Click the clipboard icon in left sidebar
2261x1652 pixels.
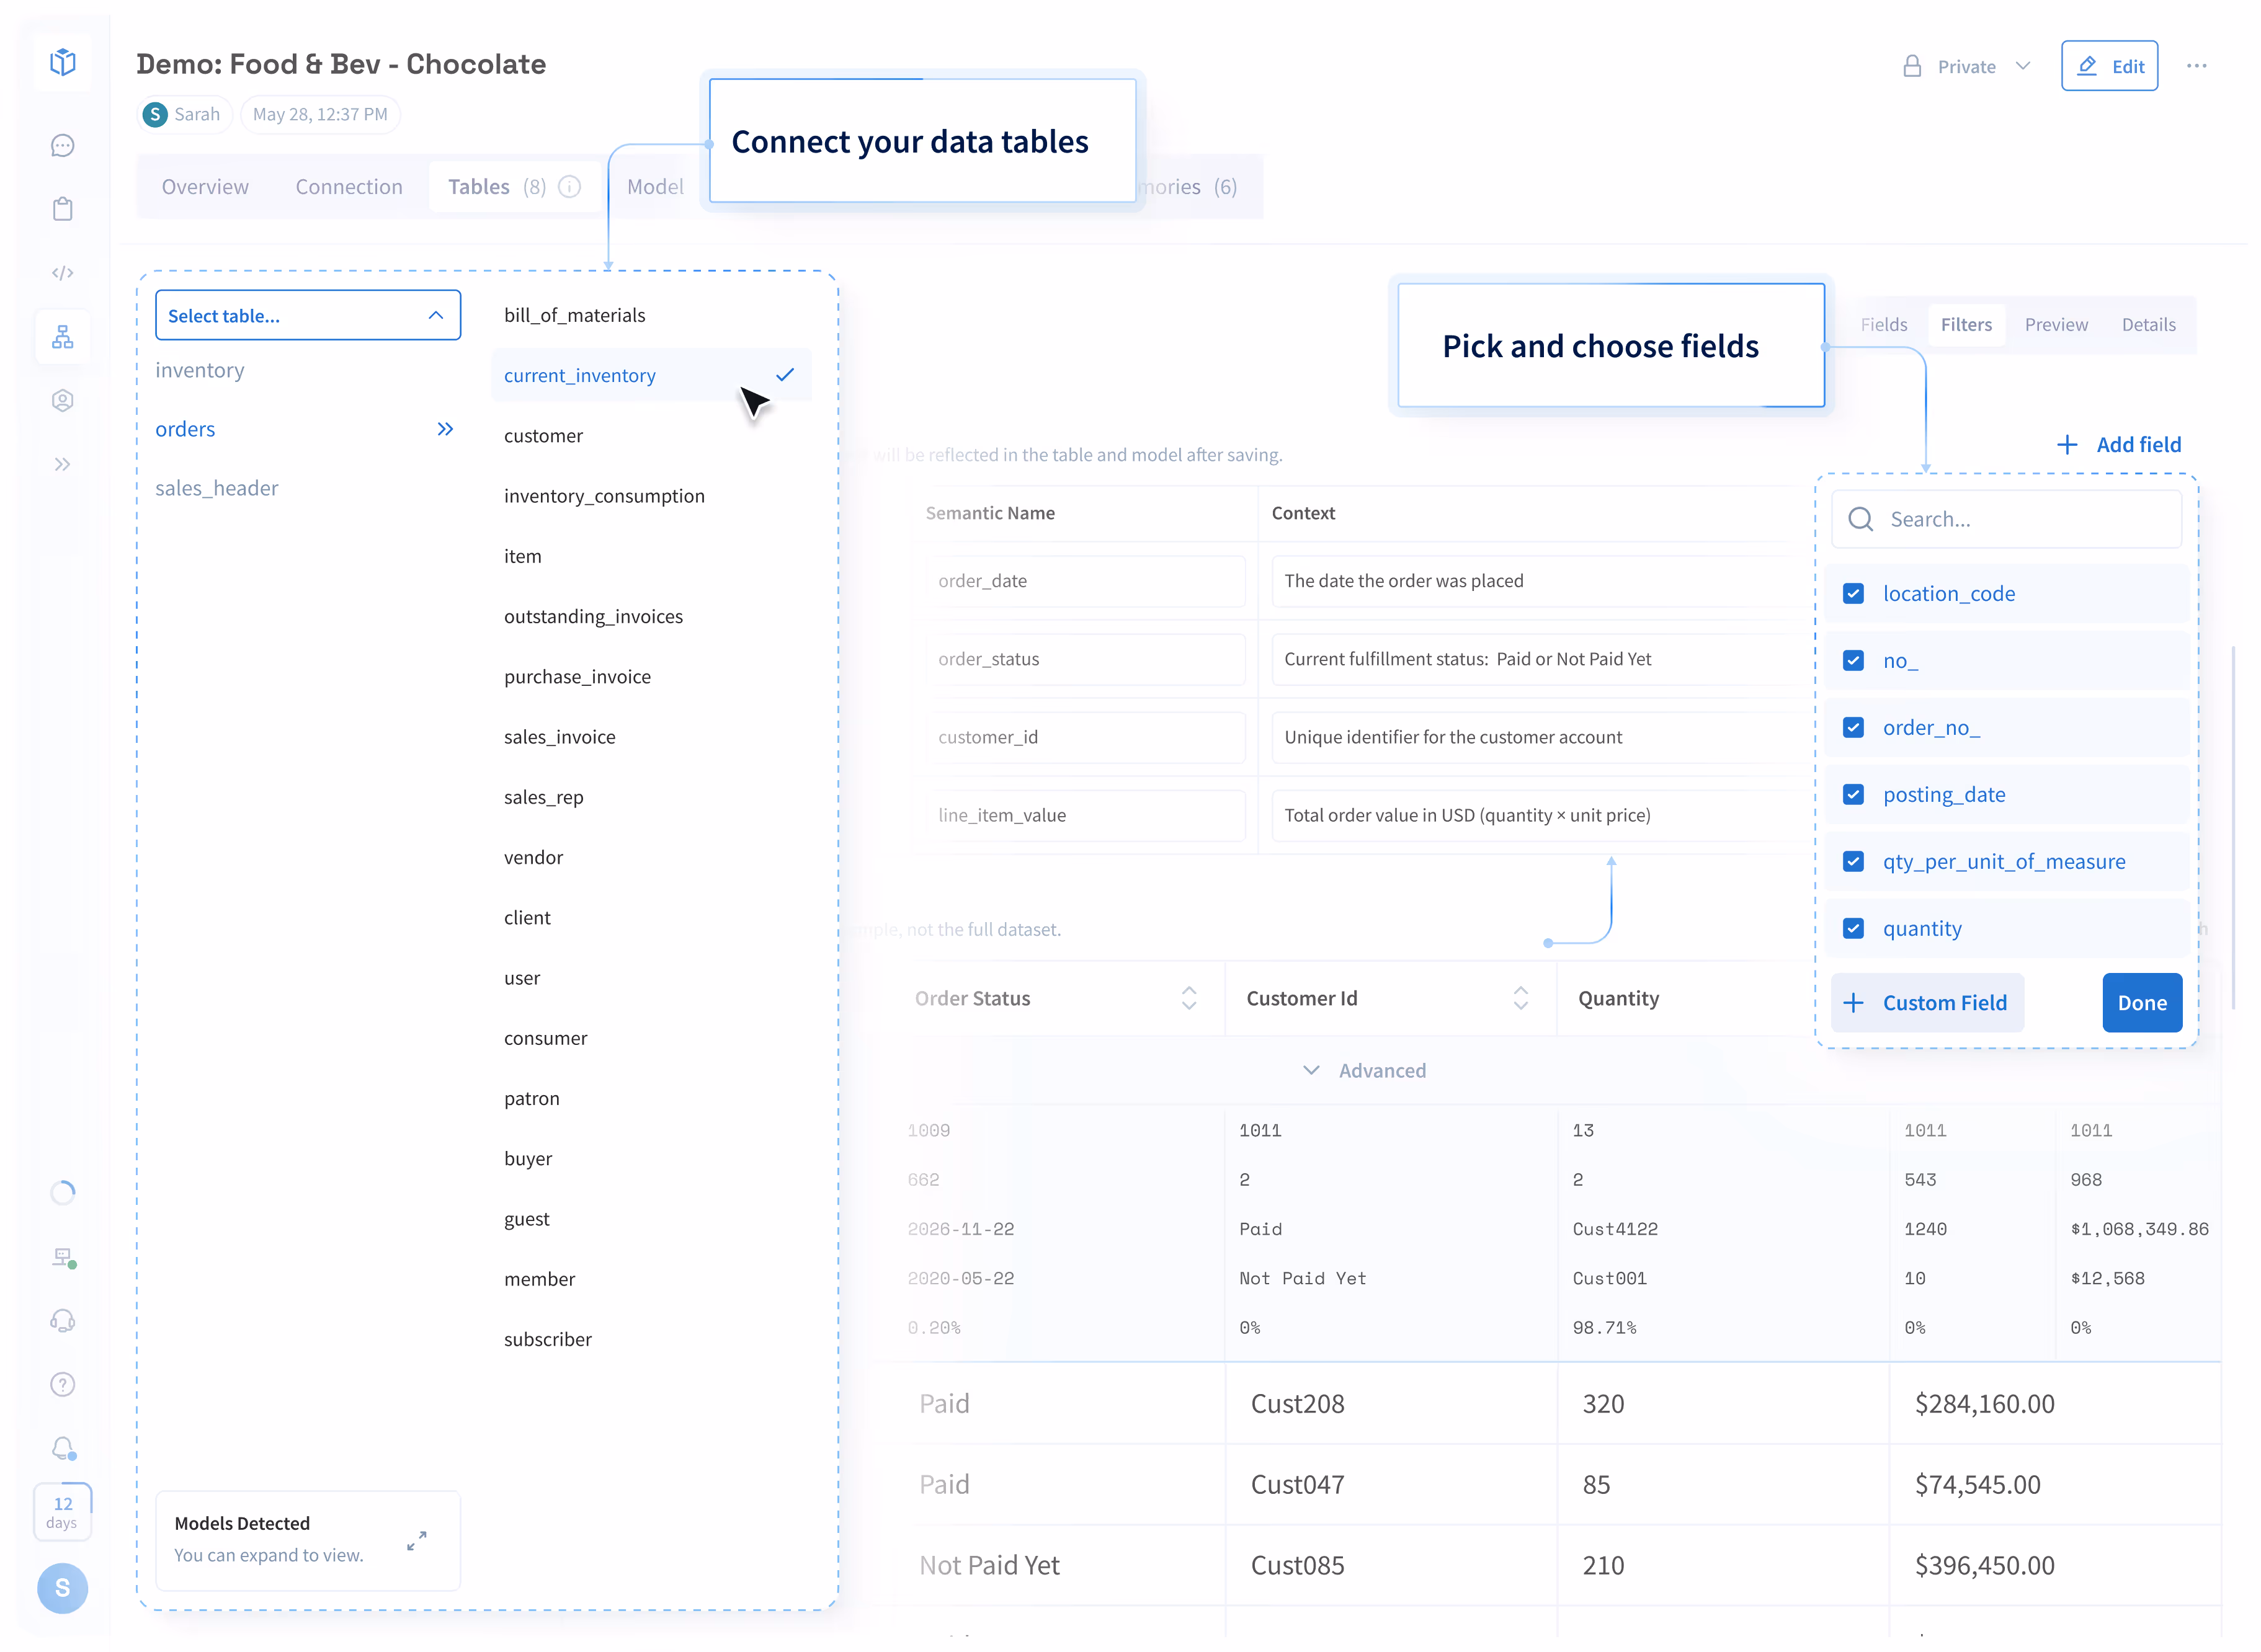point(62,209)
